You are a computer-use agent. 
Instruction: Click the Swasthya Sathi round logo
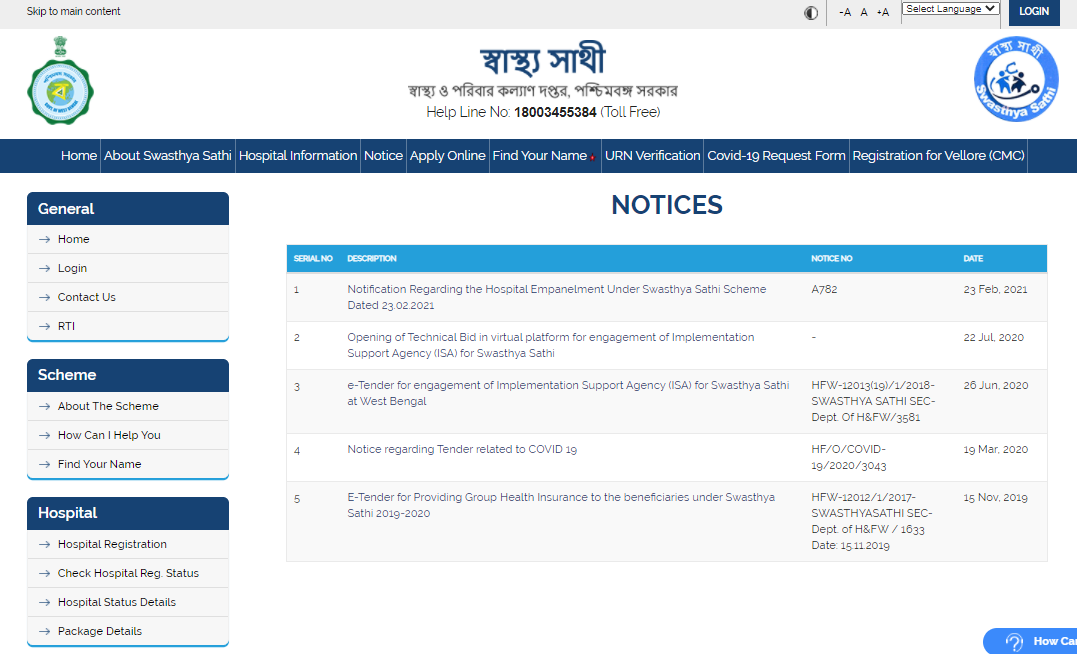tap(1016, 79)
